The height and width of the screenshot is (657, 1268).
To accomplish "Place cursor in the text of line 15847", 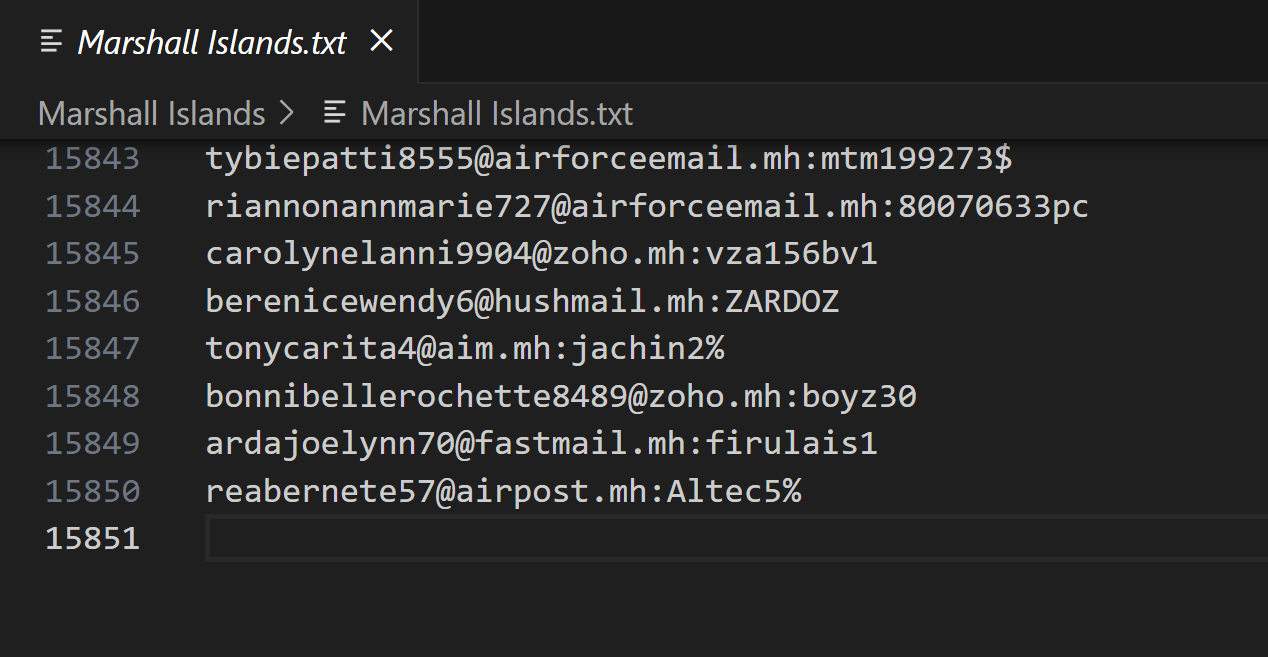I will 465,349.
